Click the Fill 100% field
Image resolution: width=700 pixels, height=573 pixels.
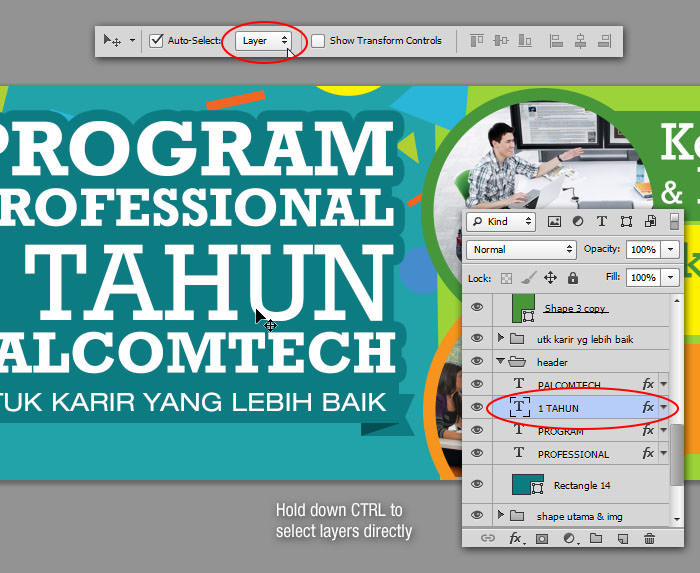click(x=643, y=278)
